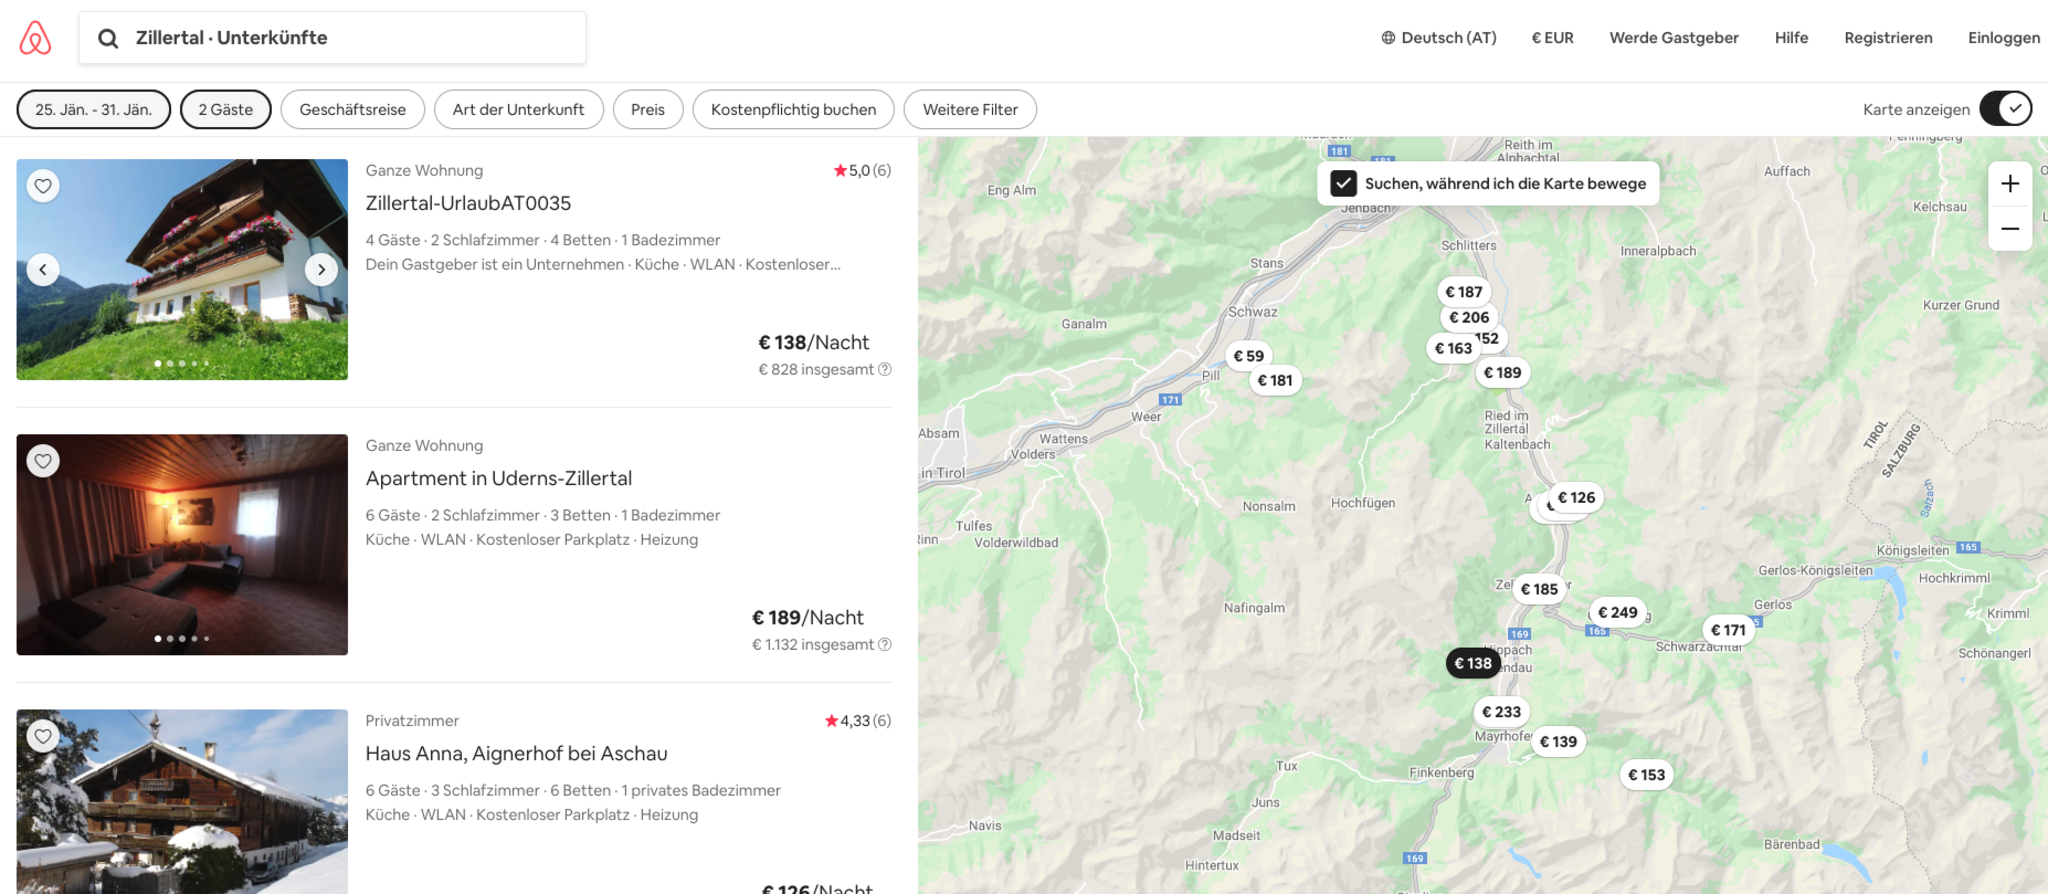Click the search magnifier icon
Screen dimensions: 2048x894
pos(108,38)
